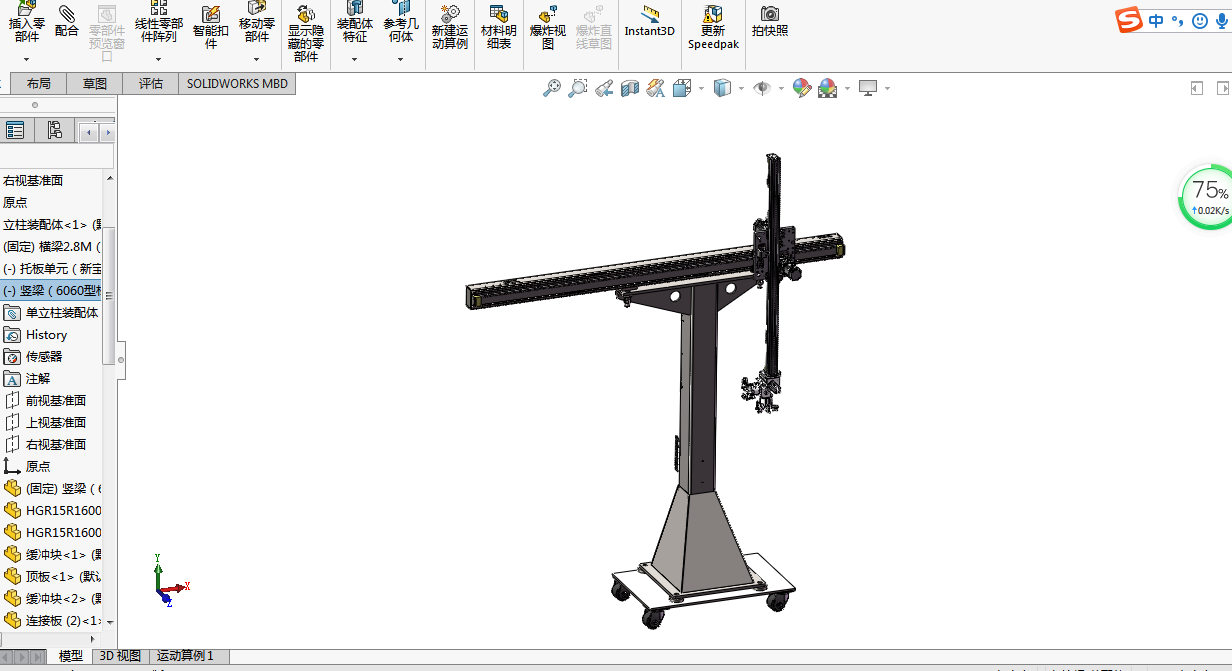Open the 运动算例 1 motion study tab
The width and height of the screenshot is (1232, 671).
pos(186,656)
